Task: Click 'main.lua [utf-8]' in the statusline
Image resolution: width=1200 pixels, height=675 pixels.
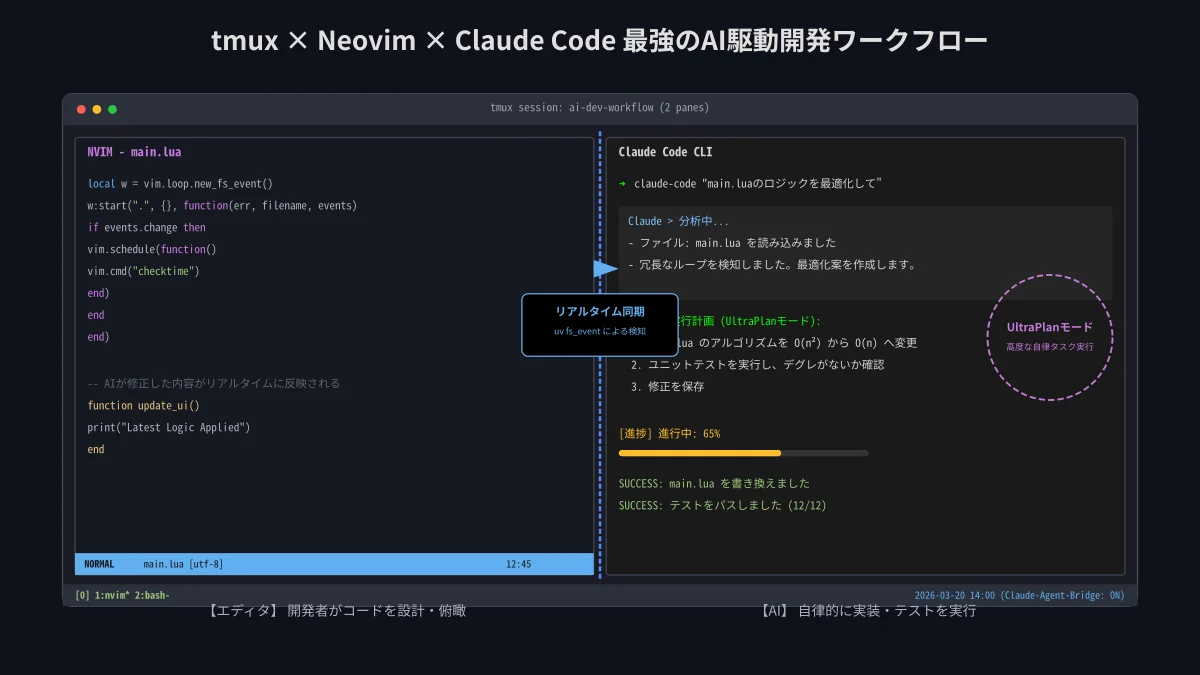Action: point(183,564)
